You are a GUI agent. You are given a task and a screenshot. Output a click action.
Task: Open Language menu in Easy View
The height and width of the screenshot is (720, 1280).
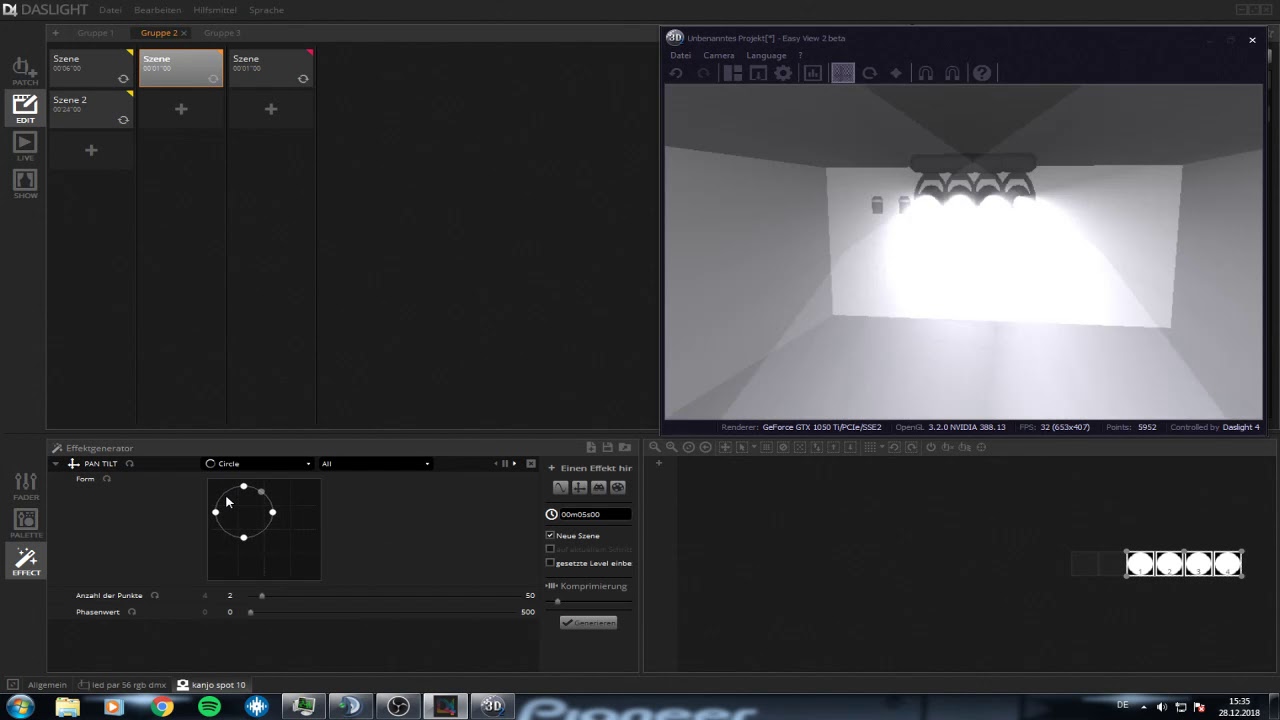click(766, 55)
